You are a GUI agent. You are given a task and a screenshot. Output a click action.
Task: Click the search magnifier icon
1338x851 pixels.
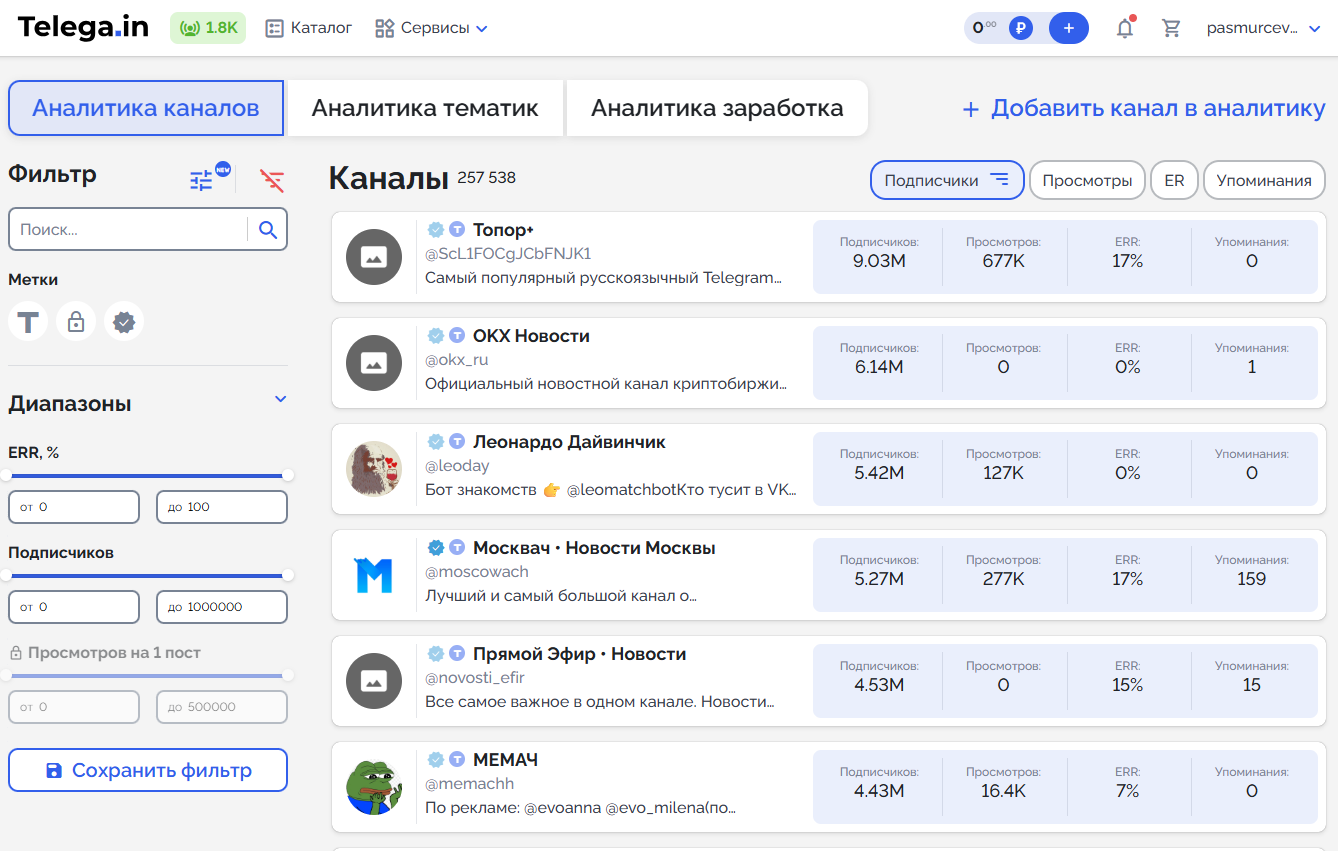[x=267, y=230]
